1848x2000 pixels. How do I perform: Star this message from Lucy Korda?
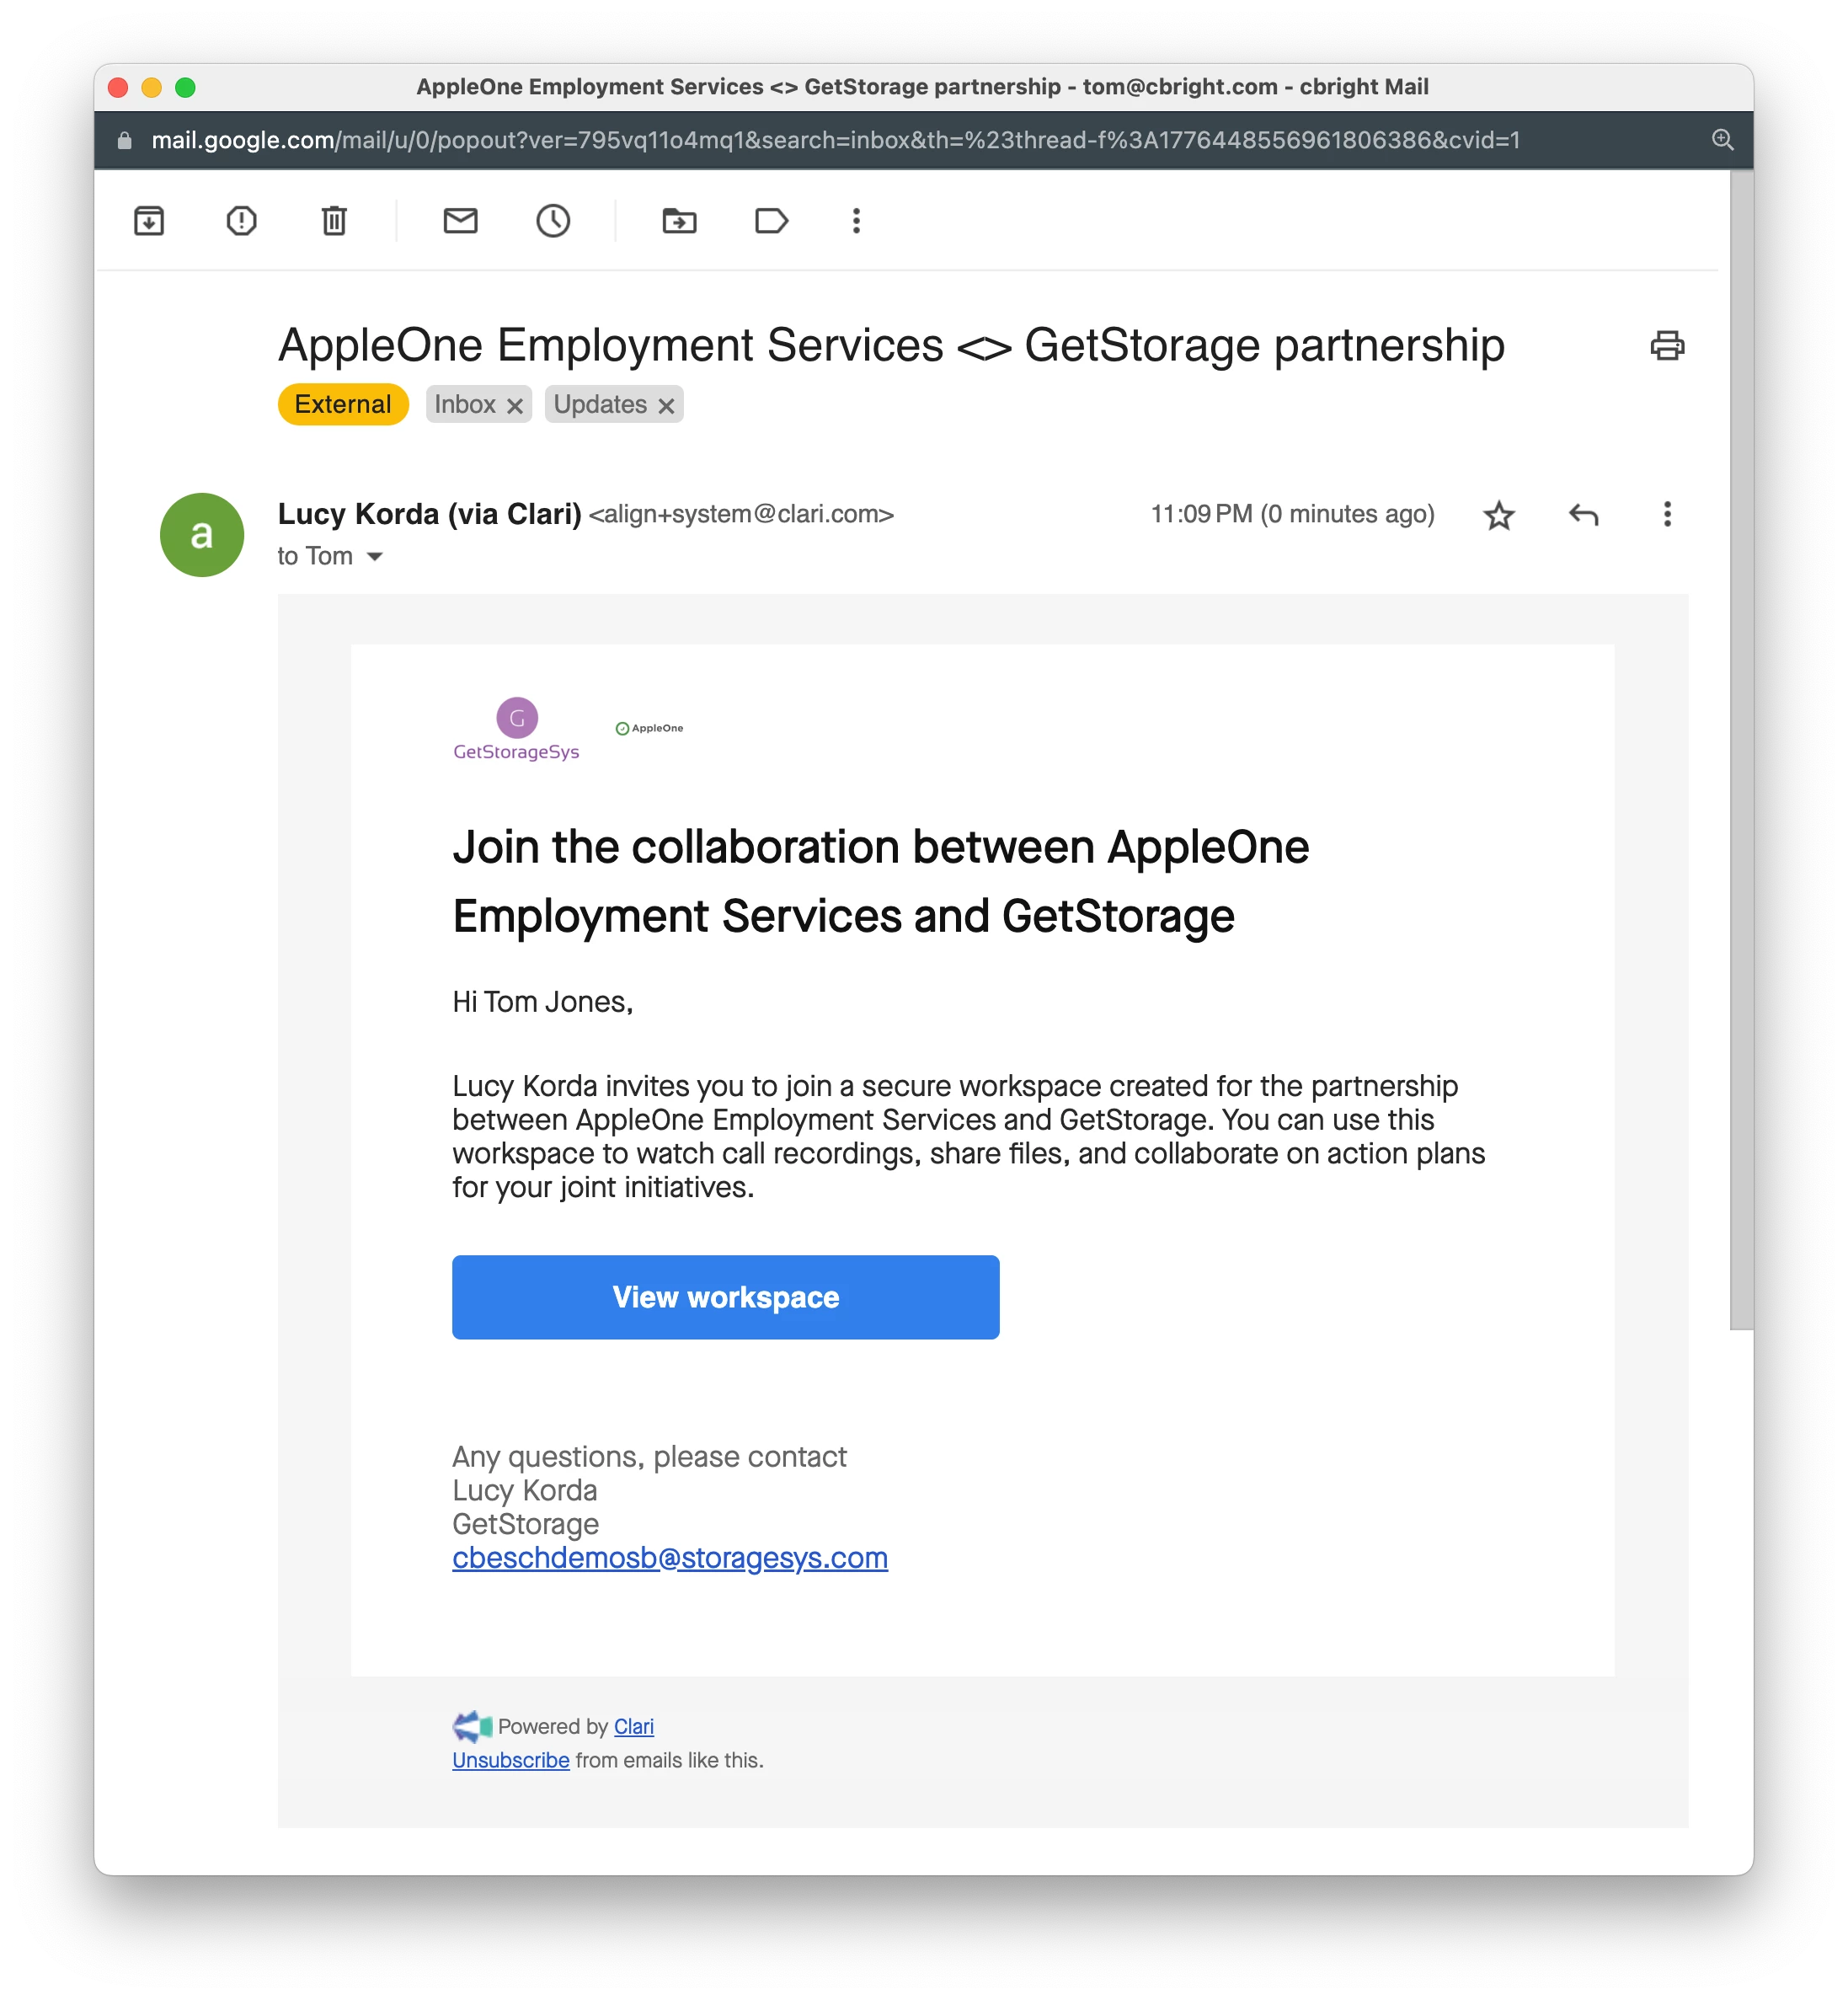click(x=1498, y=515)
